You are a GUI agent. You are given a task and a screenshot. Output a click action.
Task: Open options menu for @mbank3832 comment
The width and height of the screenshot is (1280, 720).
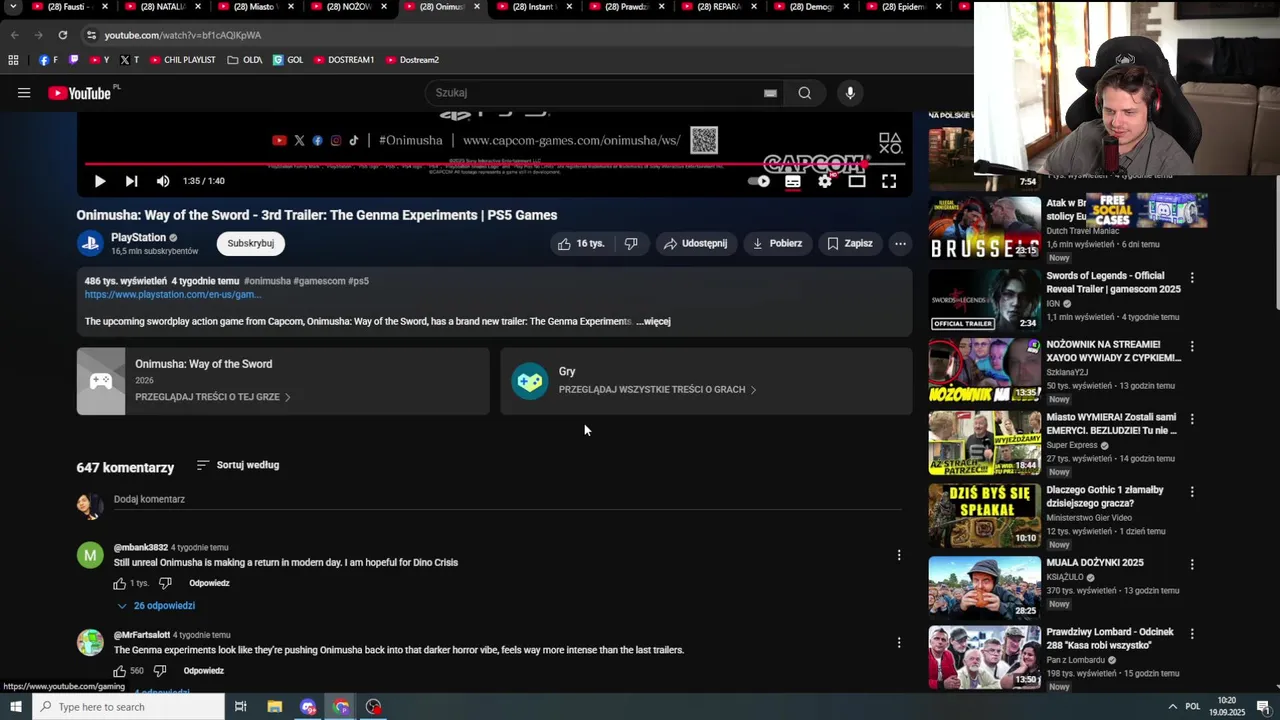point(899,555)
